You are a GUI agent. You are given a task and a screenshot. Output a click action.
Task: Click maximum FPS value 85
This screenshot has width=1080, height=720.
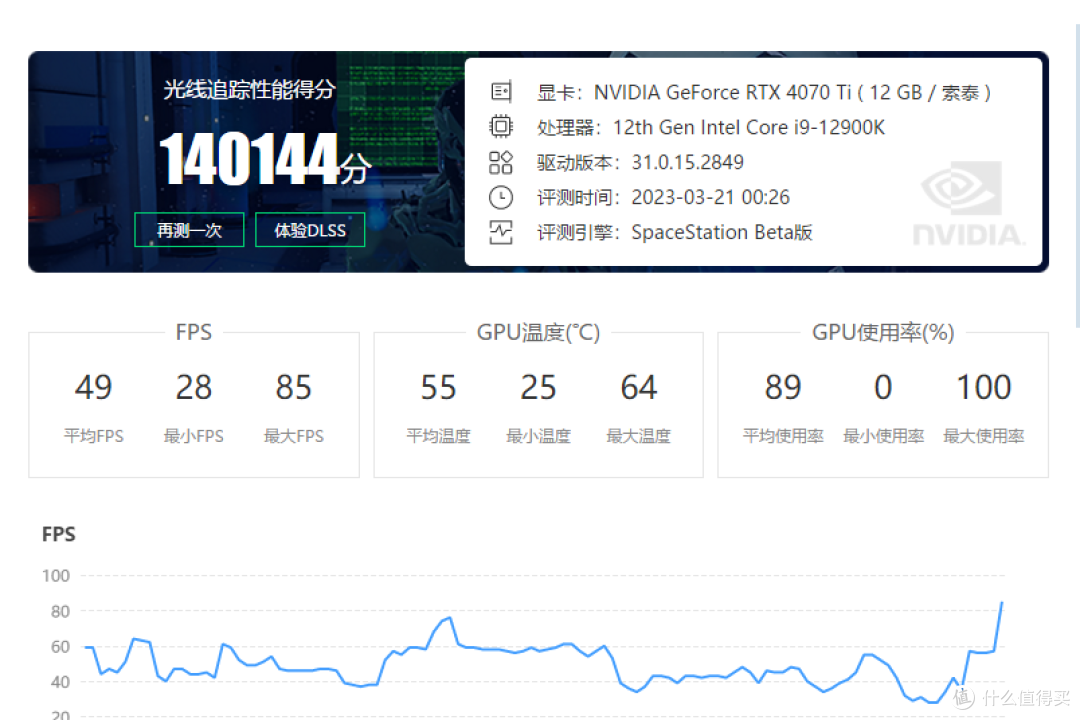(x=293, y=387)
